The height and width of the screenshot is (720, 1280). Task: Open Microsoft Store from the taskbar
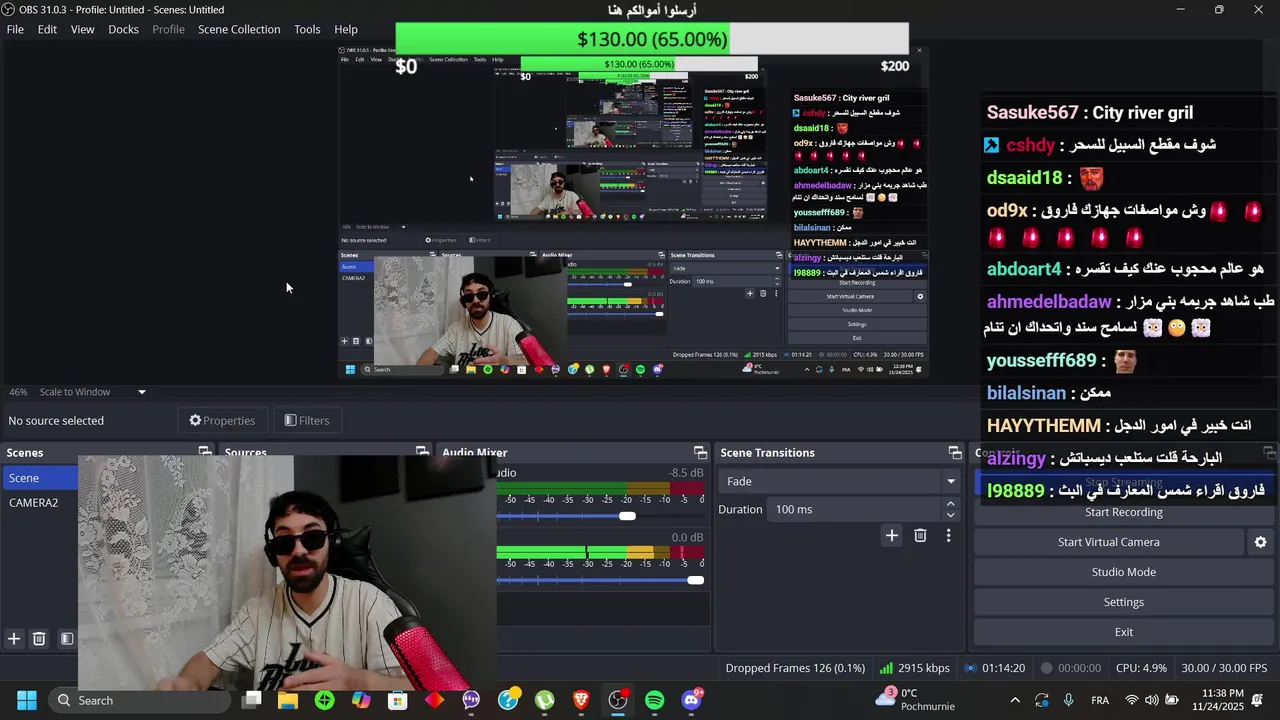tap(397, 700)
